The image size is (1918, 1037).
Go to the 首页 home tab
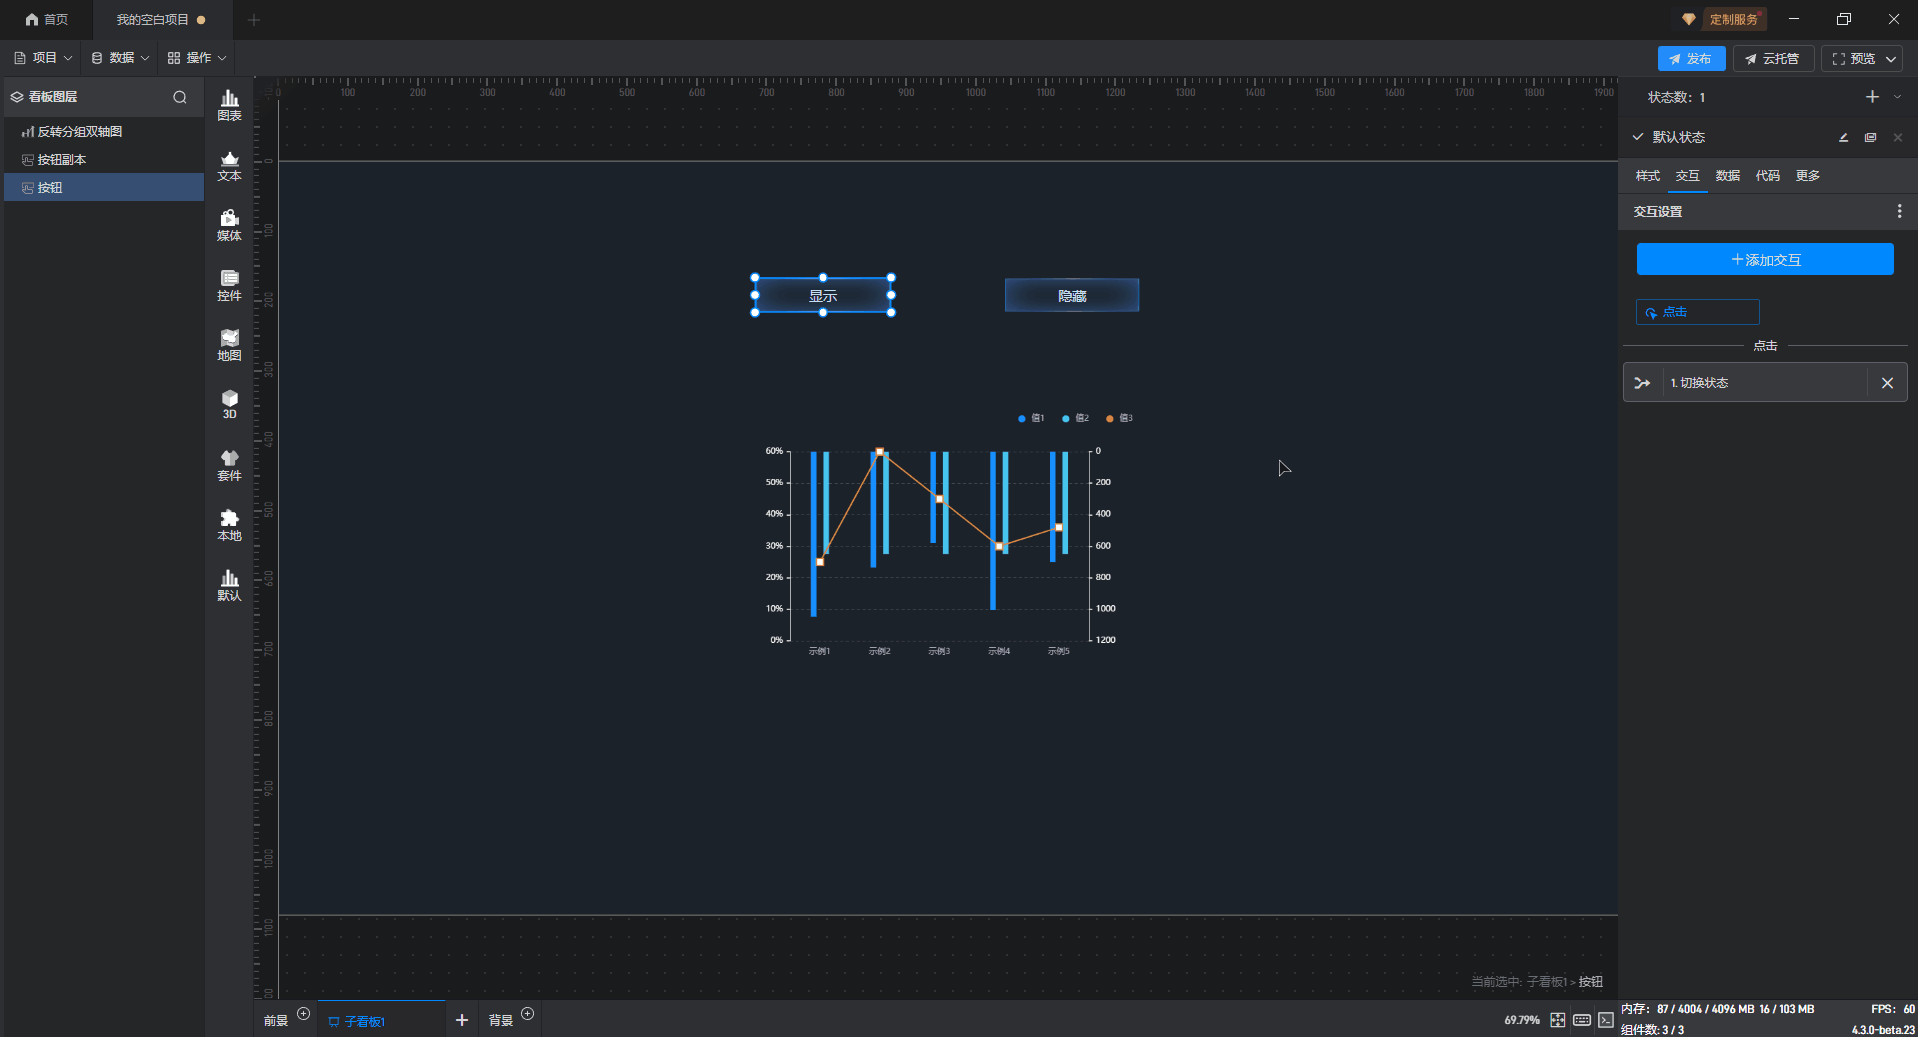click(x=47, y=20)
